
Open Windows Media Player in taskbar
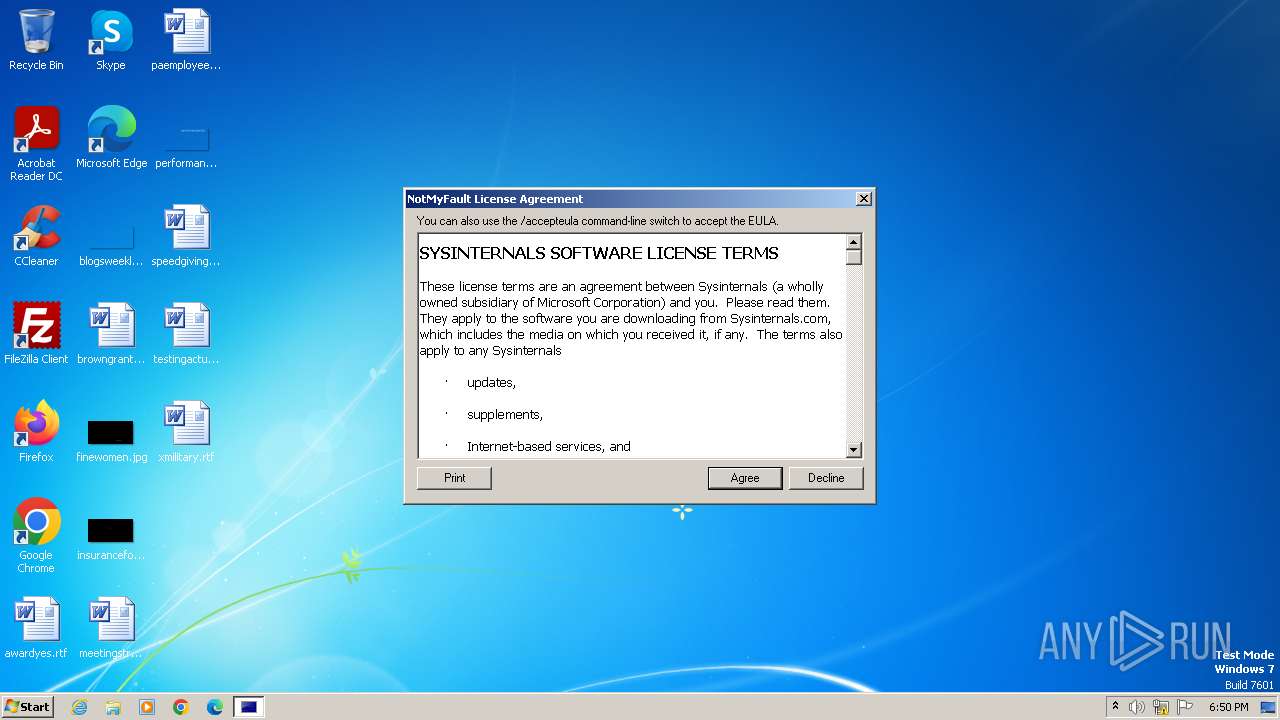point(147,707)
